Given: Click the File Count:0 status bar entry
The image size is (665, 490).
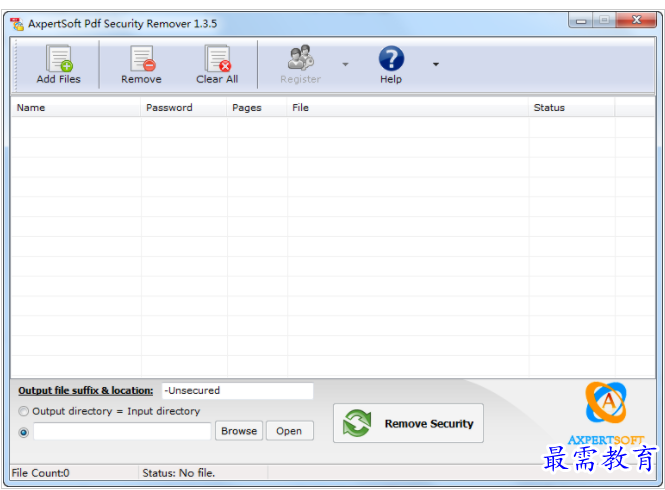Looking at the screenshot, I should coord(41,473).
